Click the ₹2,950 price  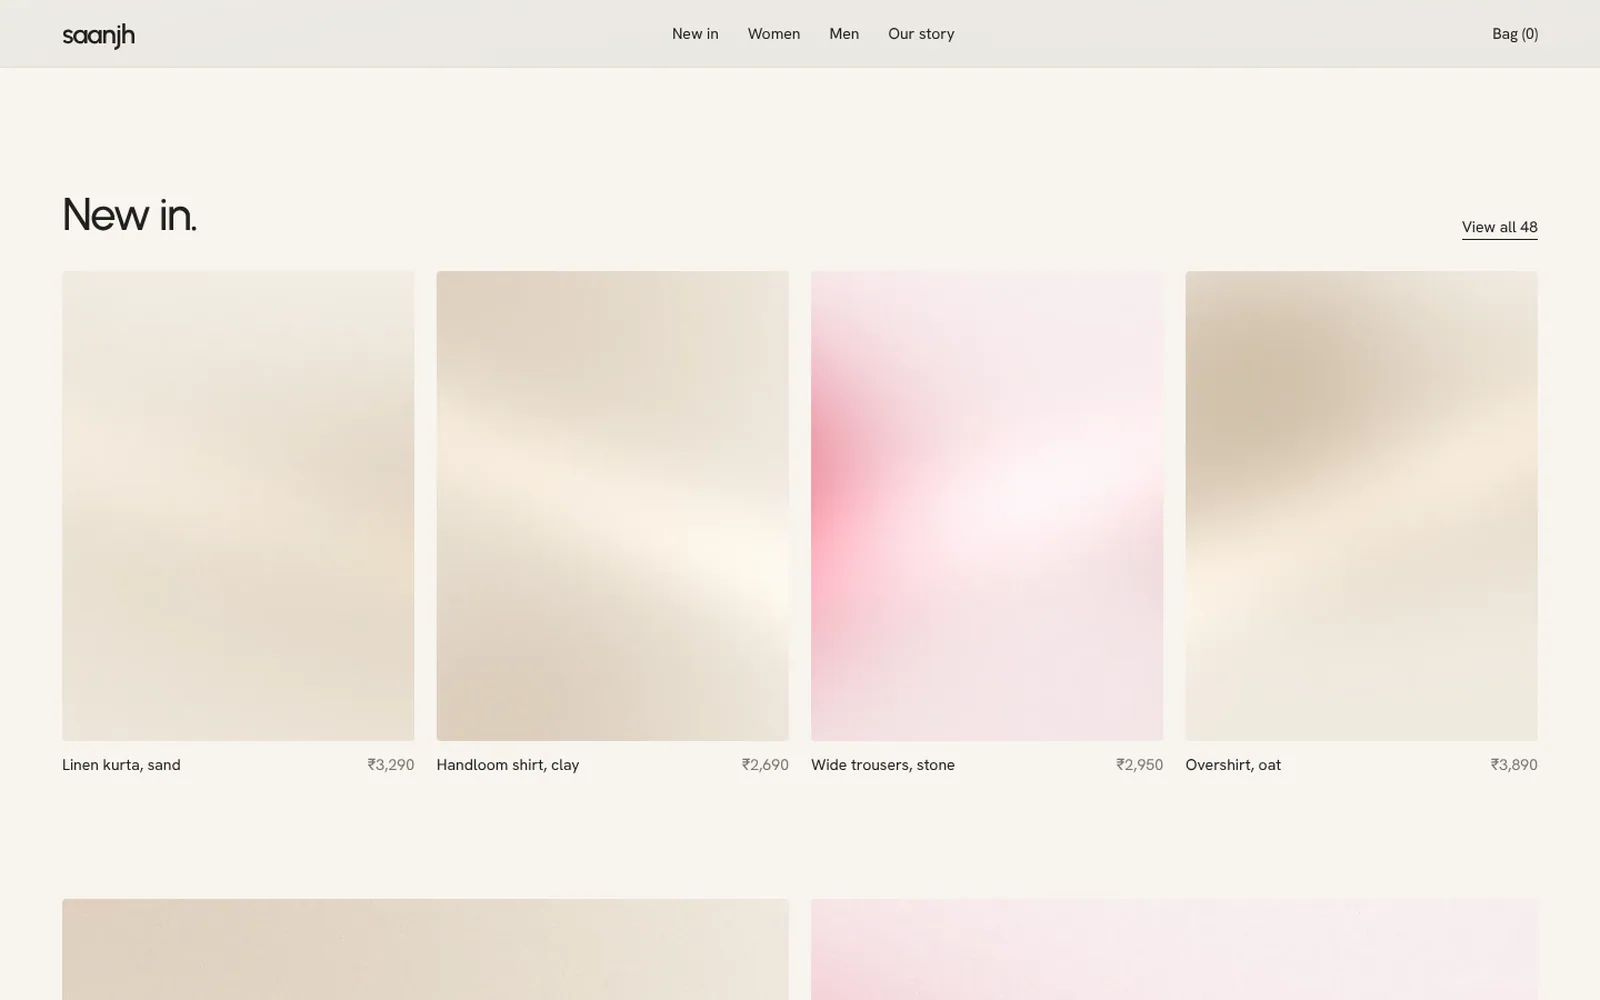point(1140,765)
